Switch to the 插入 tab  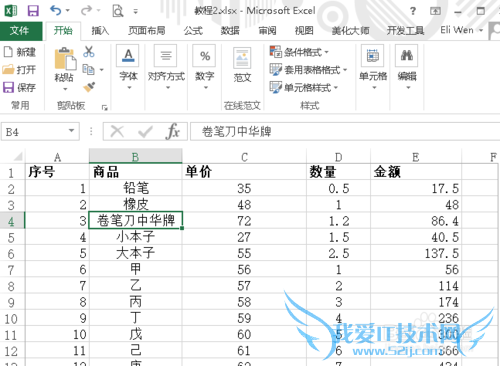[100, 31]
